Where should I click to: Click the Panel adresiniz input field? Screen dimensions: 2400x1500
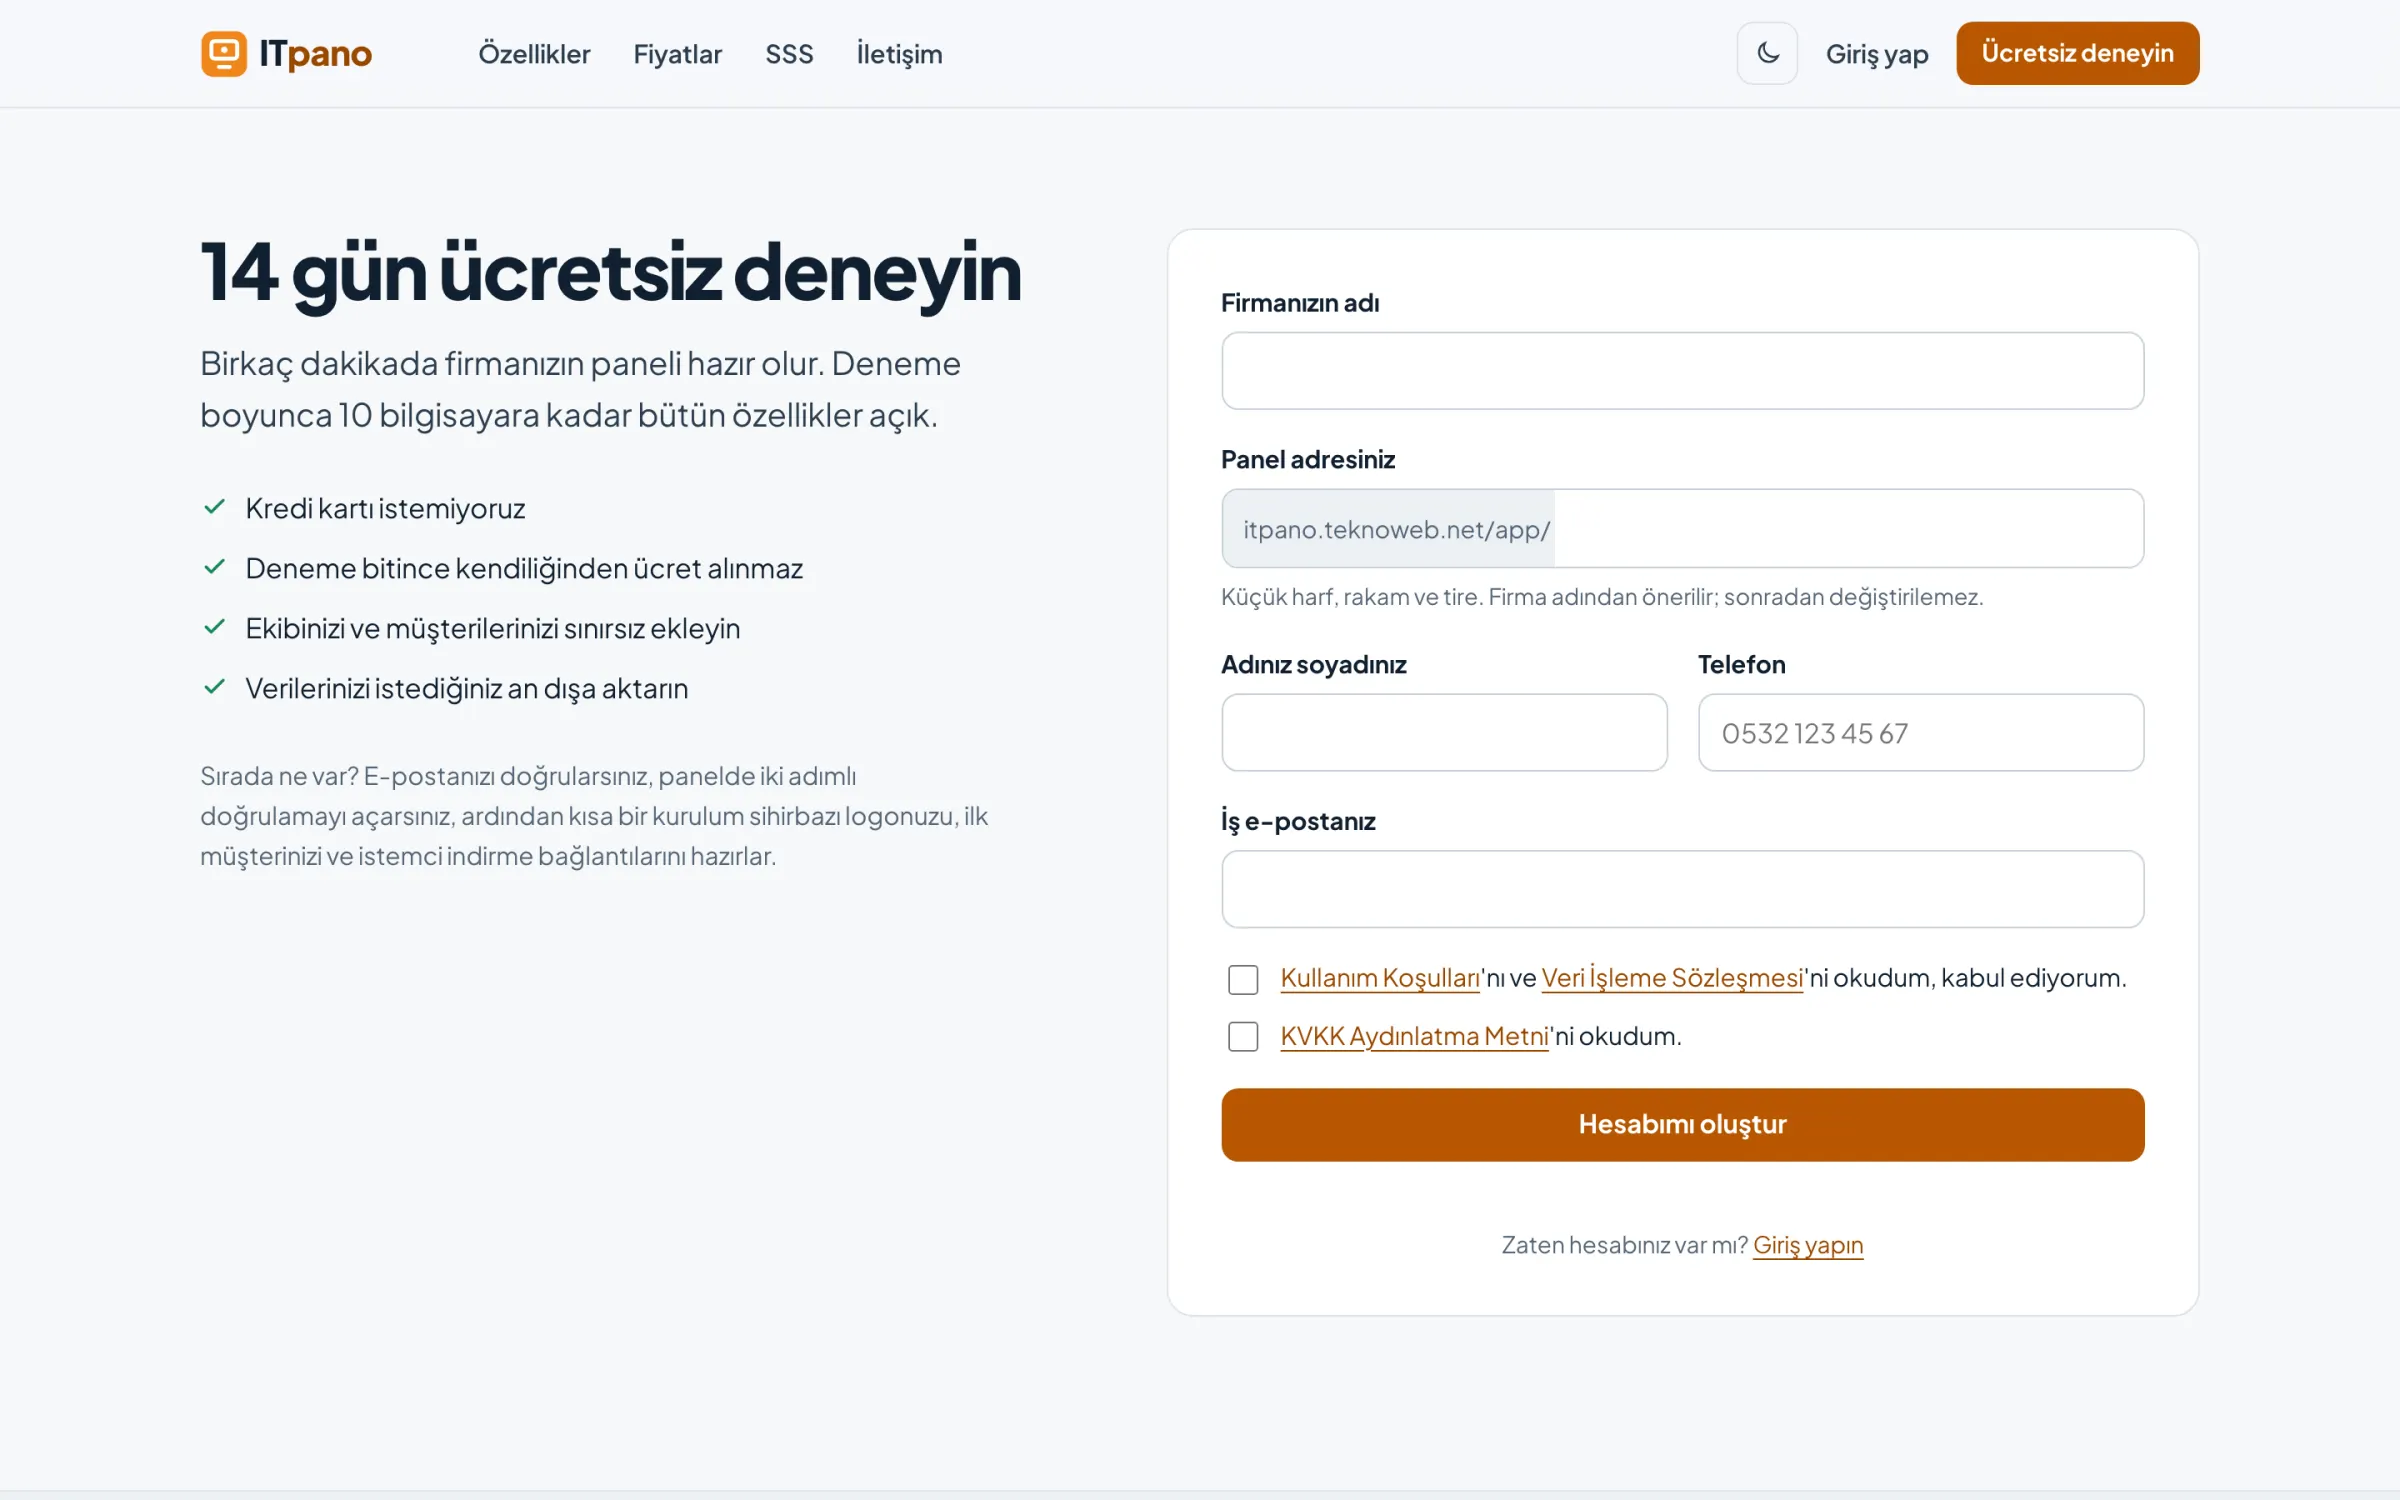point(1848,529)
